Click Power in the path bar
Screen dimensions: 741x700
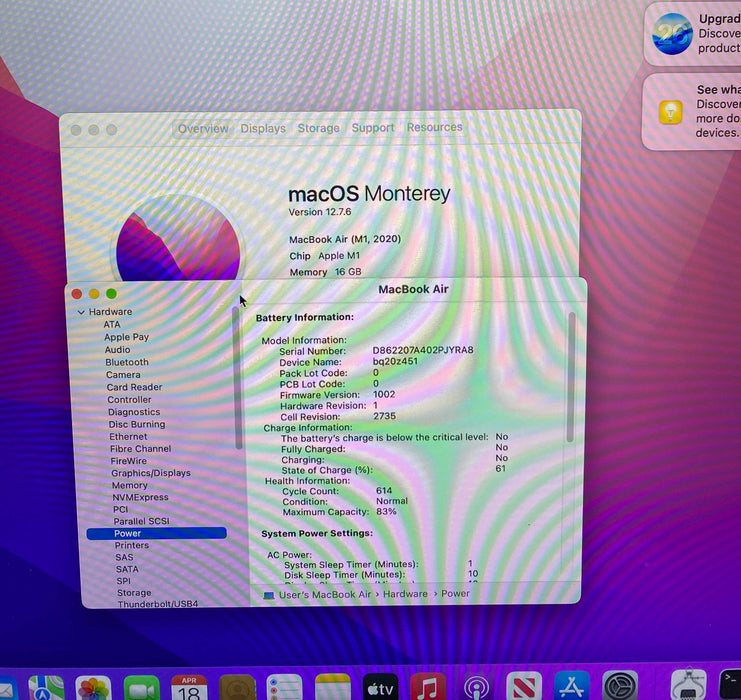tap(455, 594)
